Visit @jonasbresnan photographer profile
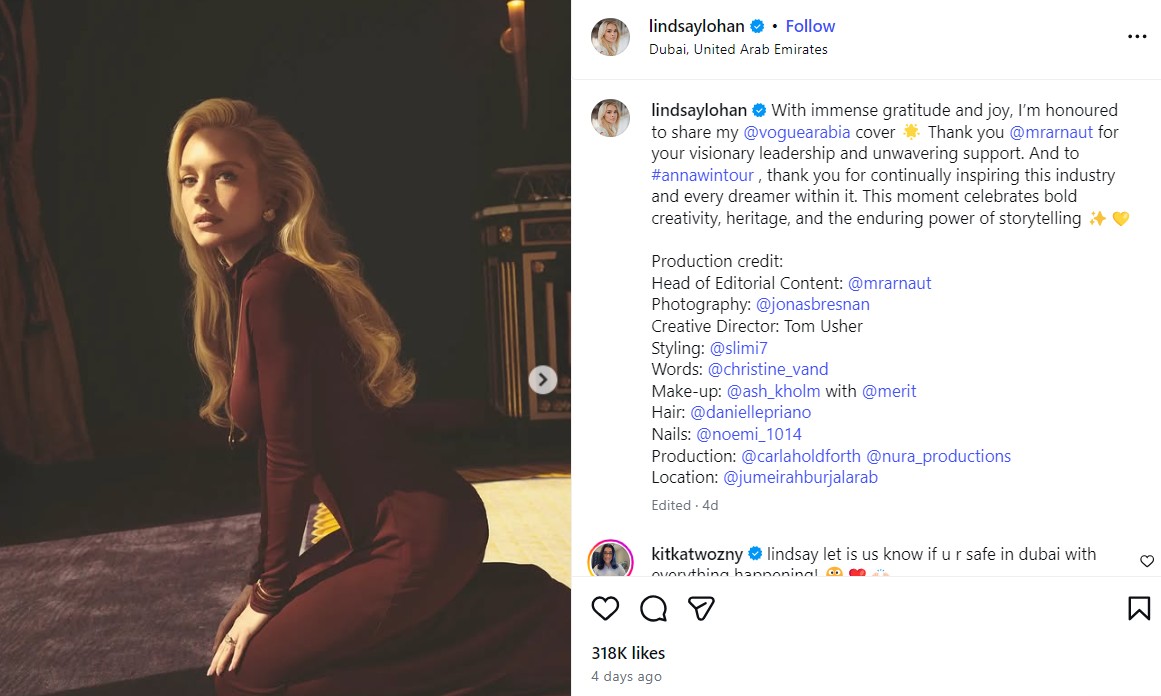This screenshot has width=1161, height=696. click(812, 304)
